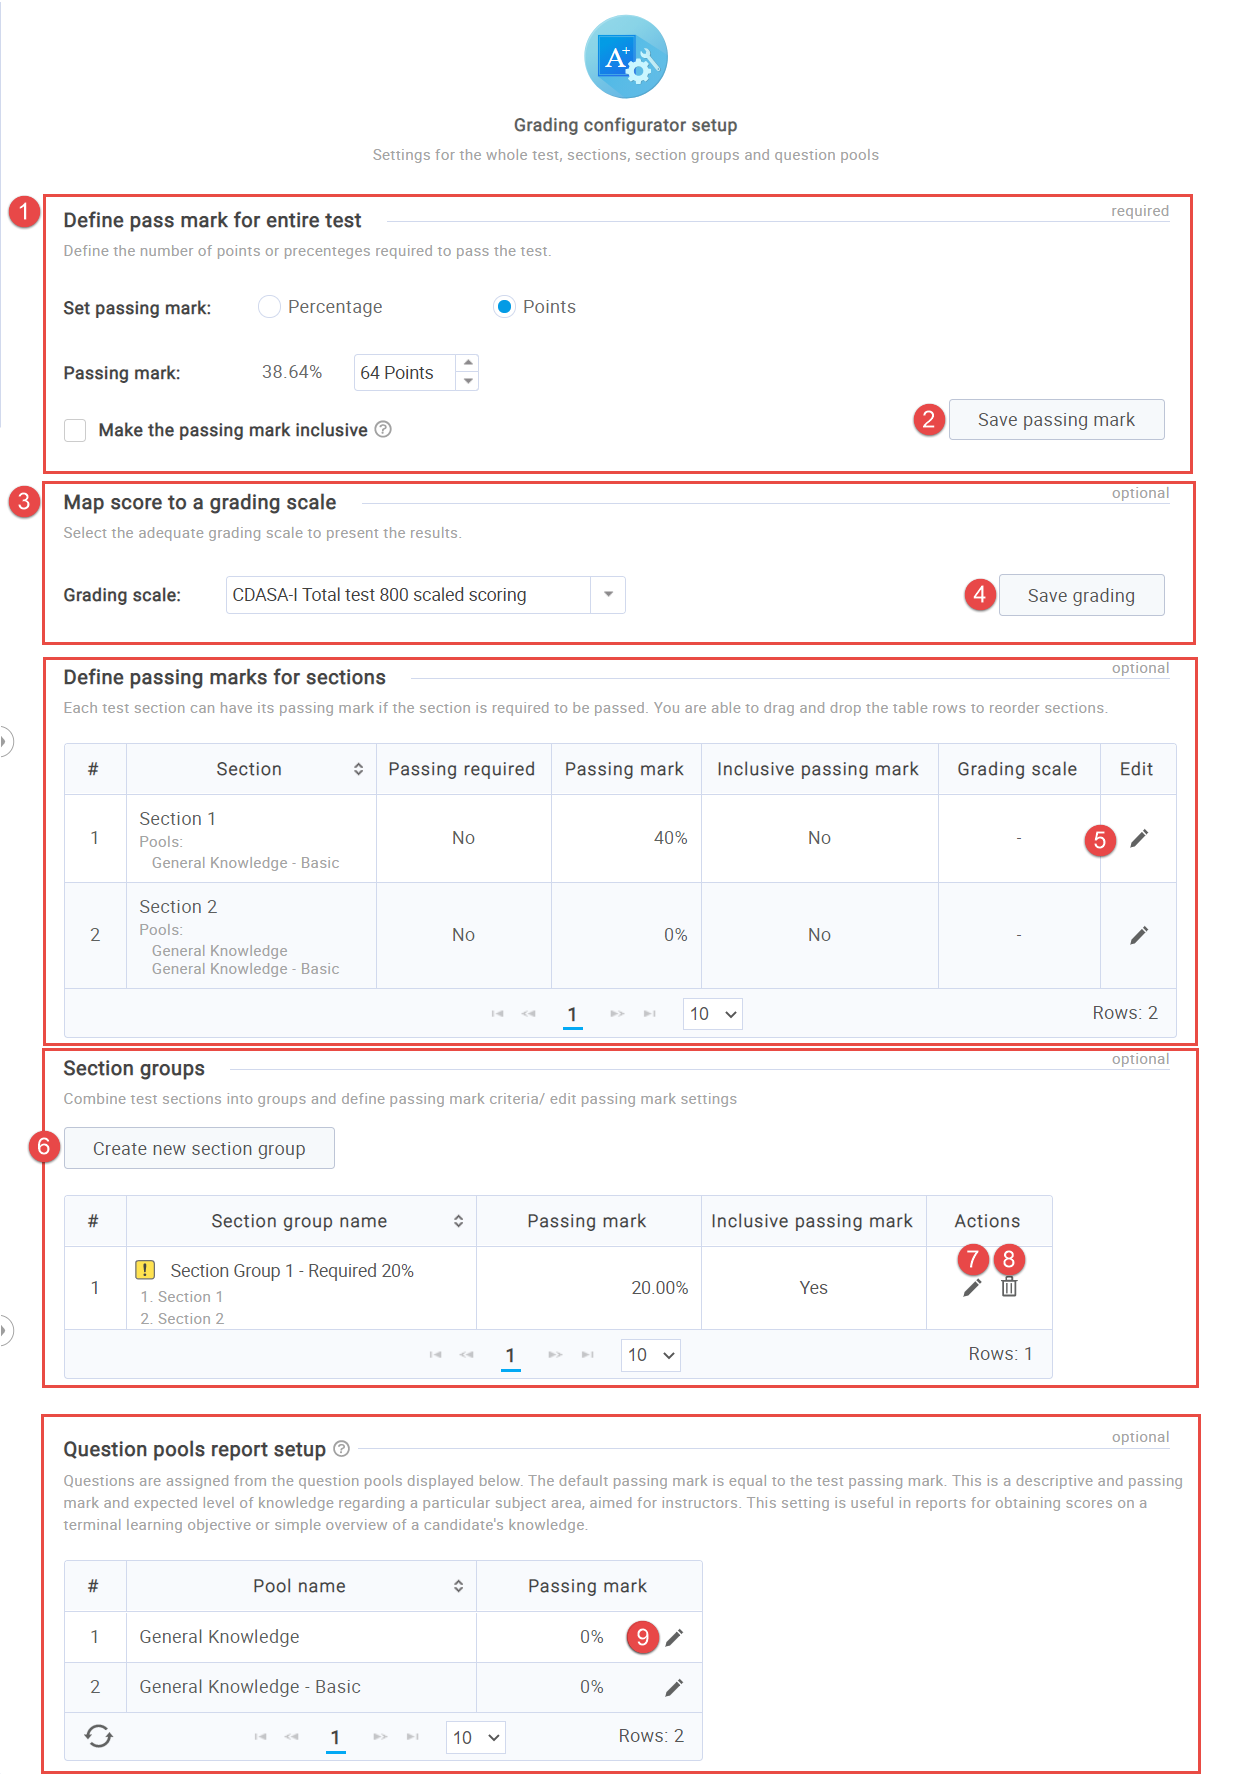Image resolution: width=1241 pixels, height=1787 pixels.
Task: Refresh the question pools table
Action: point(98,1736)
